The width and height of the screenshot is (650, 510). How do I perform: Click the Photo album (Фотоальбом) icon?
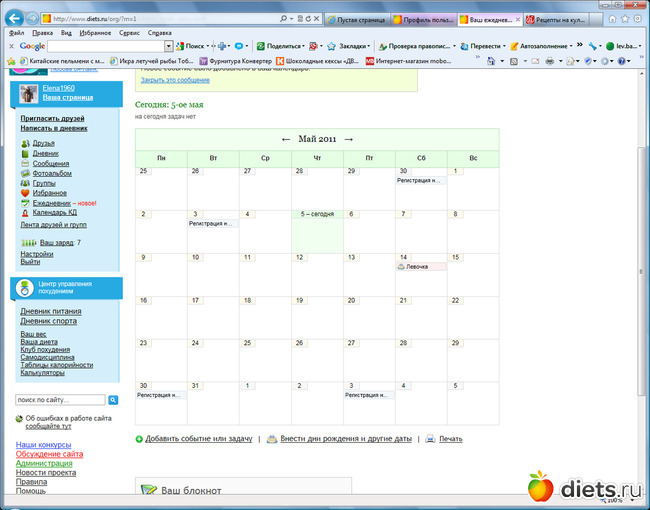tap(25, 173)
